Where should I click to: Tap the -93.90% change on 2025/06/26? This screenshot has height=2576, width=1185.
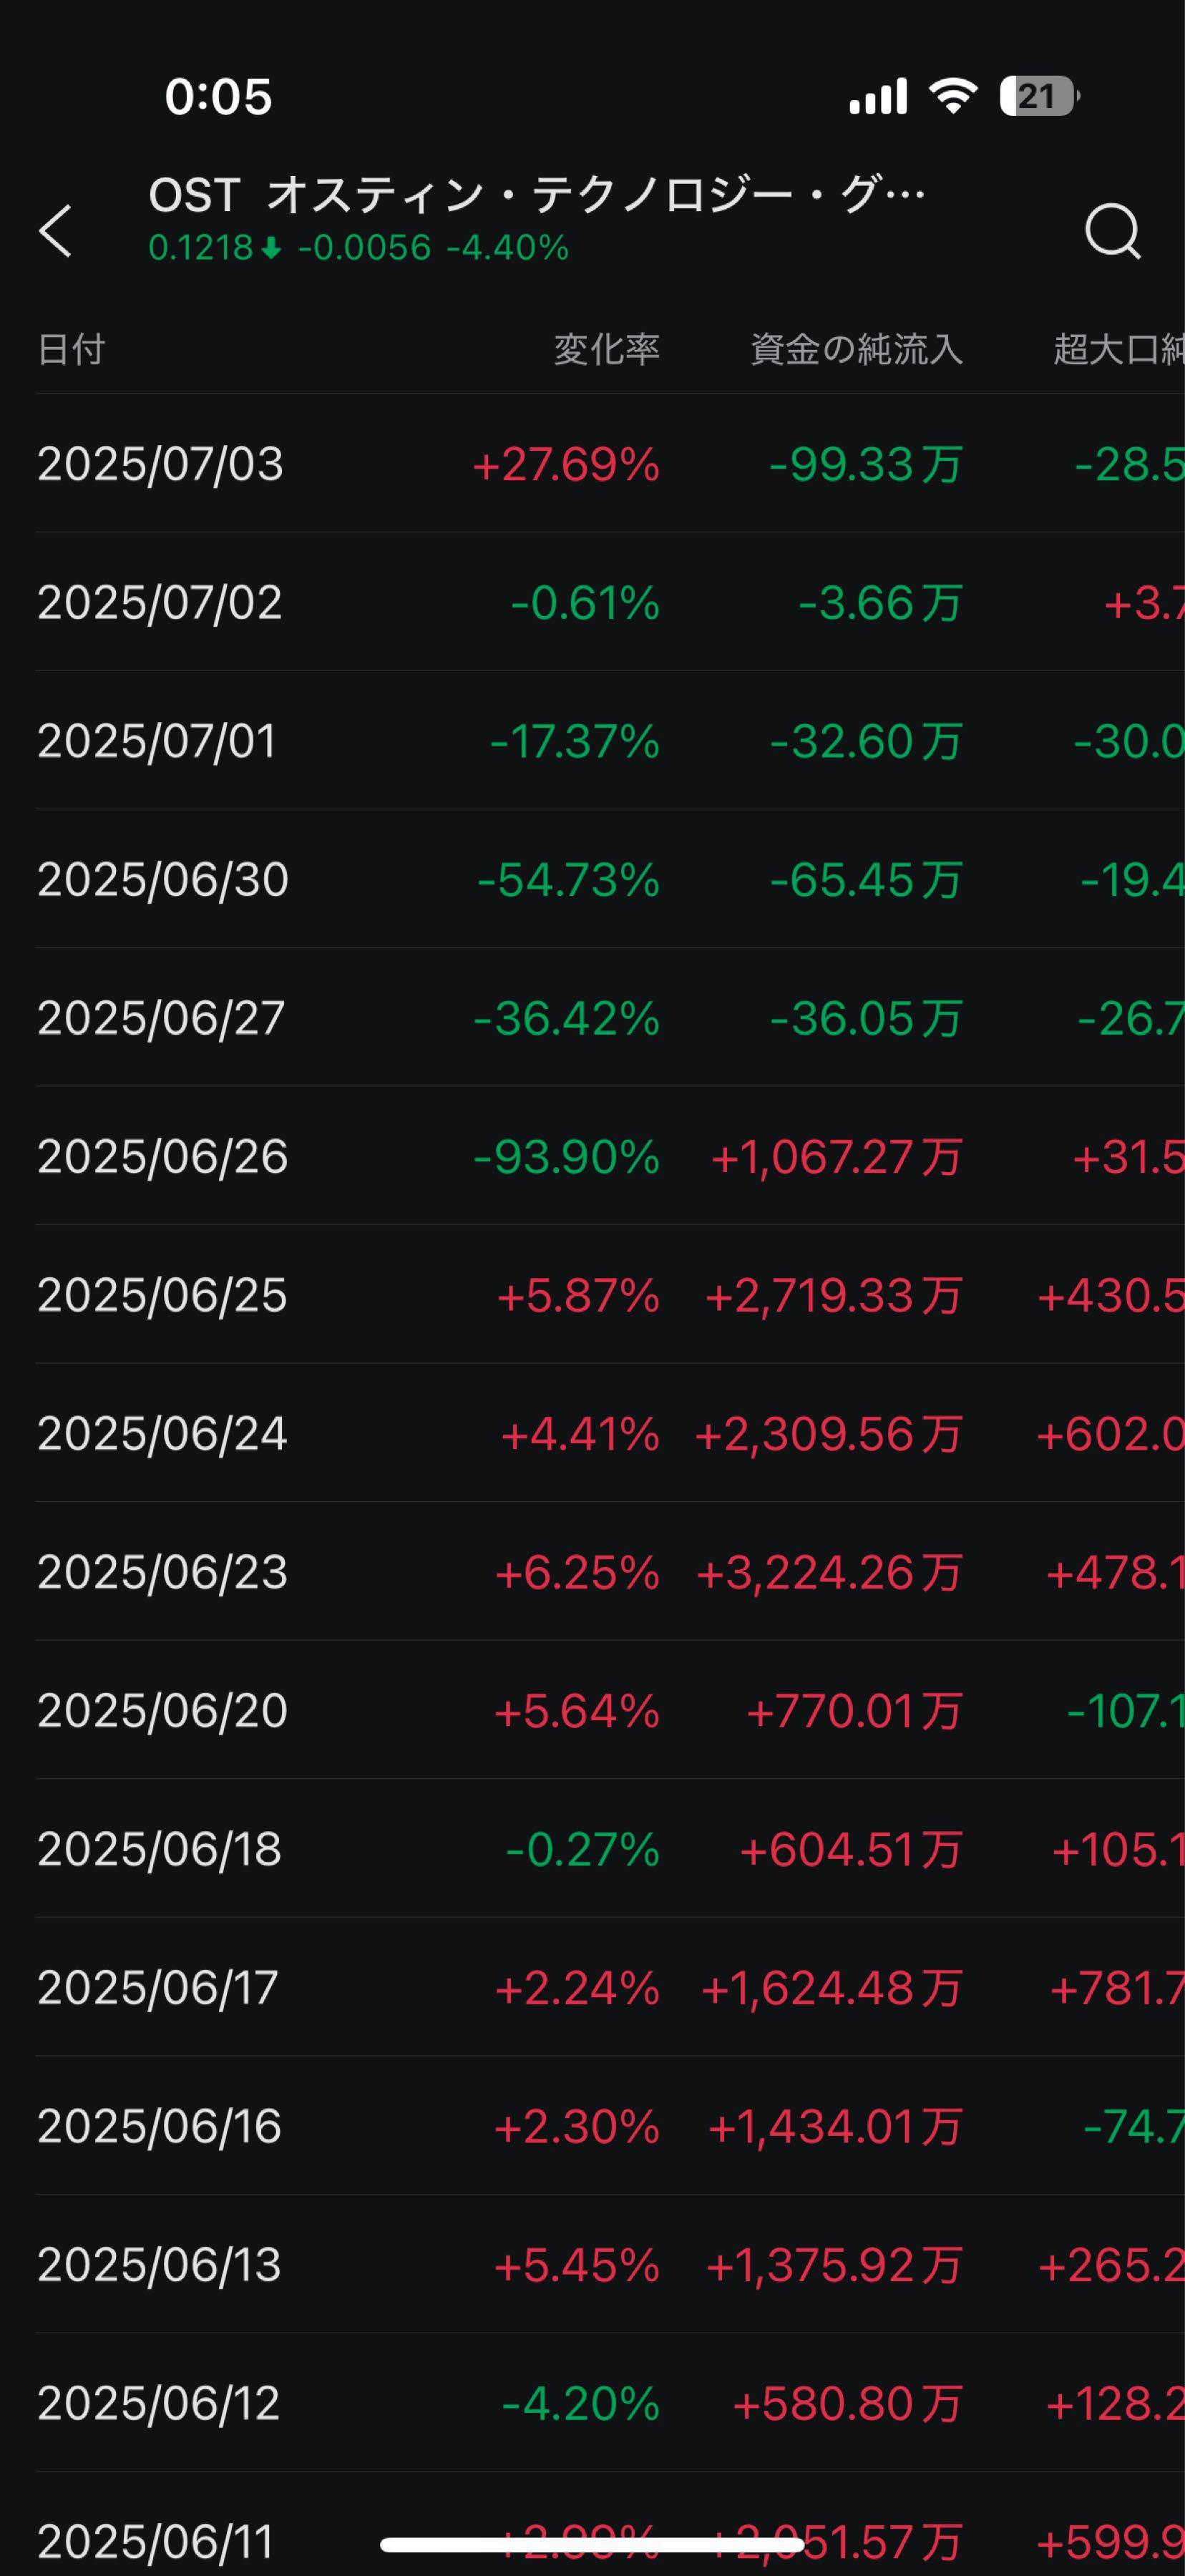tap(566, 1157)
